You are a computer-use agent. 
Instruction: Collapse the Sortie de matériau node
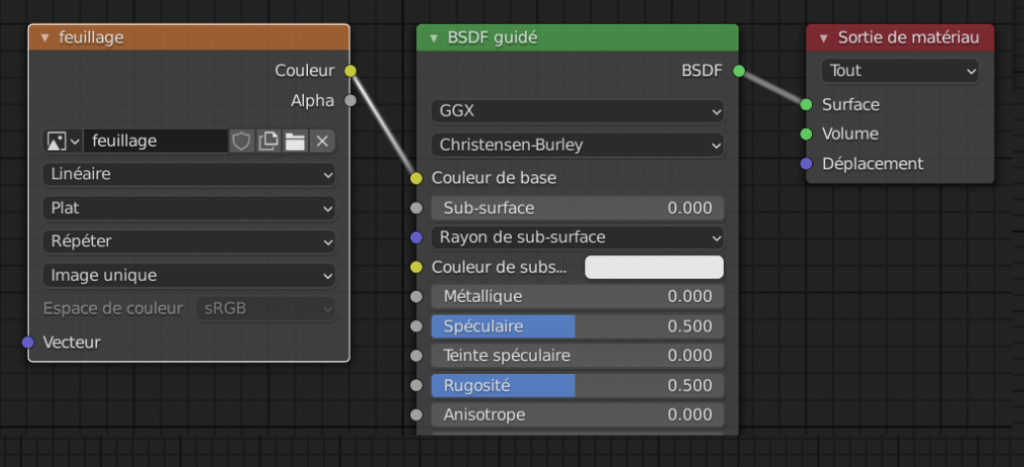pyautogui.click(x=823, y=38)
